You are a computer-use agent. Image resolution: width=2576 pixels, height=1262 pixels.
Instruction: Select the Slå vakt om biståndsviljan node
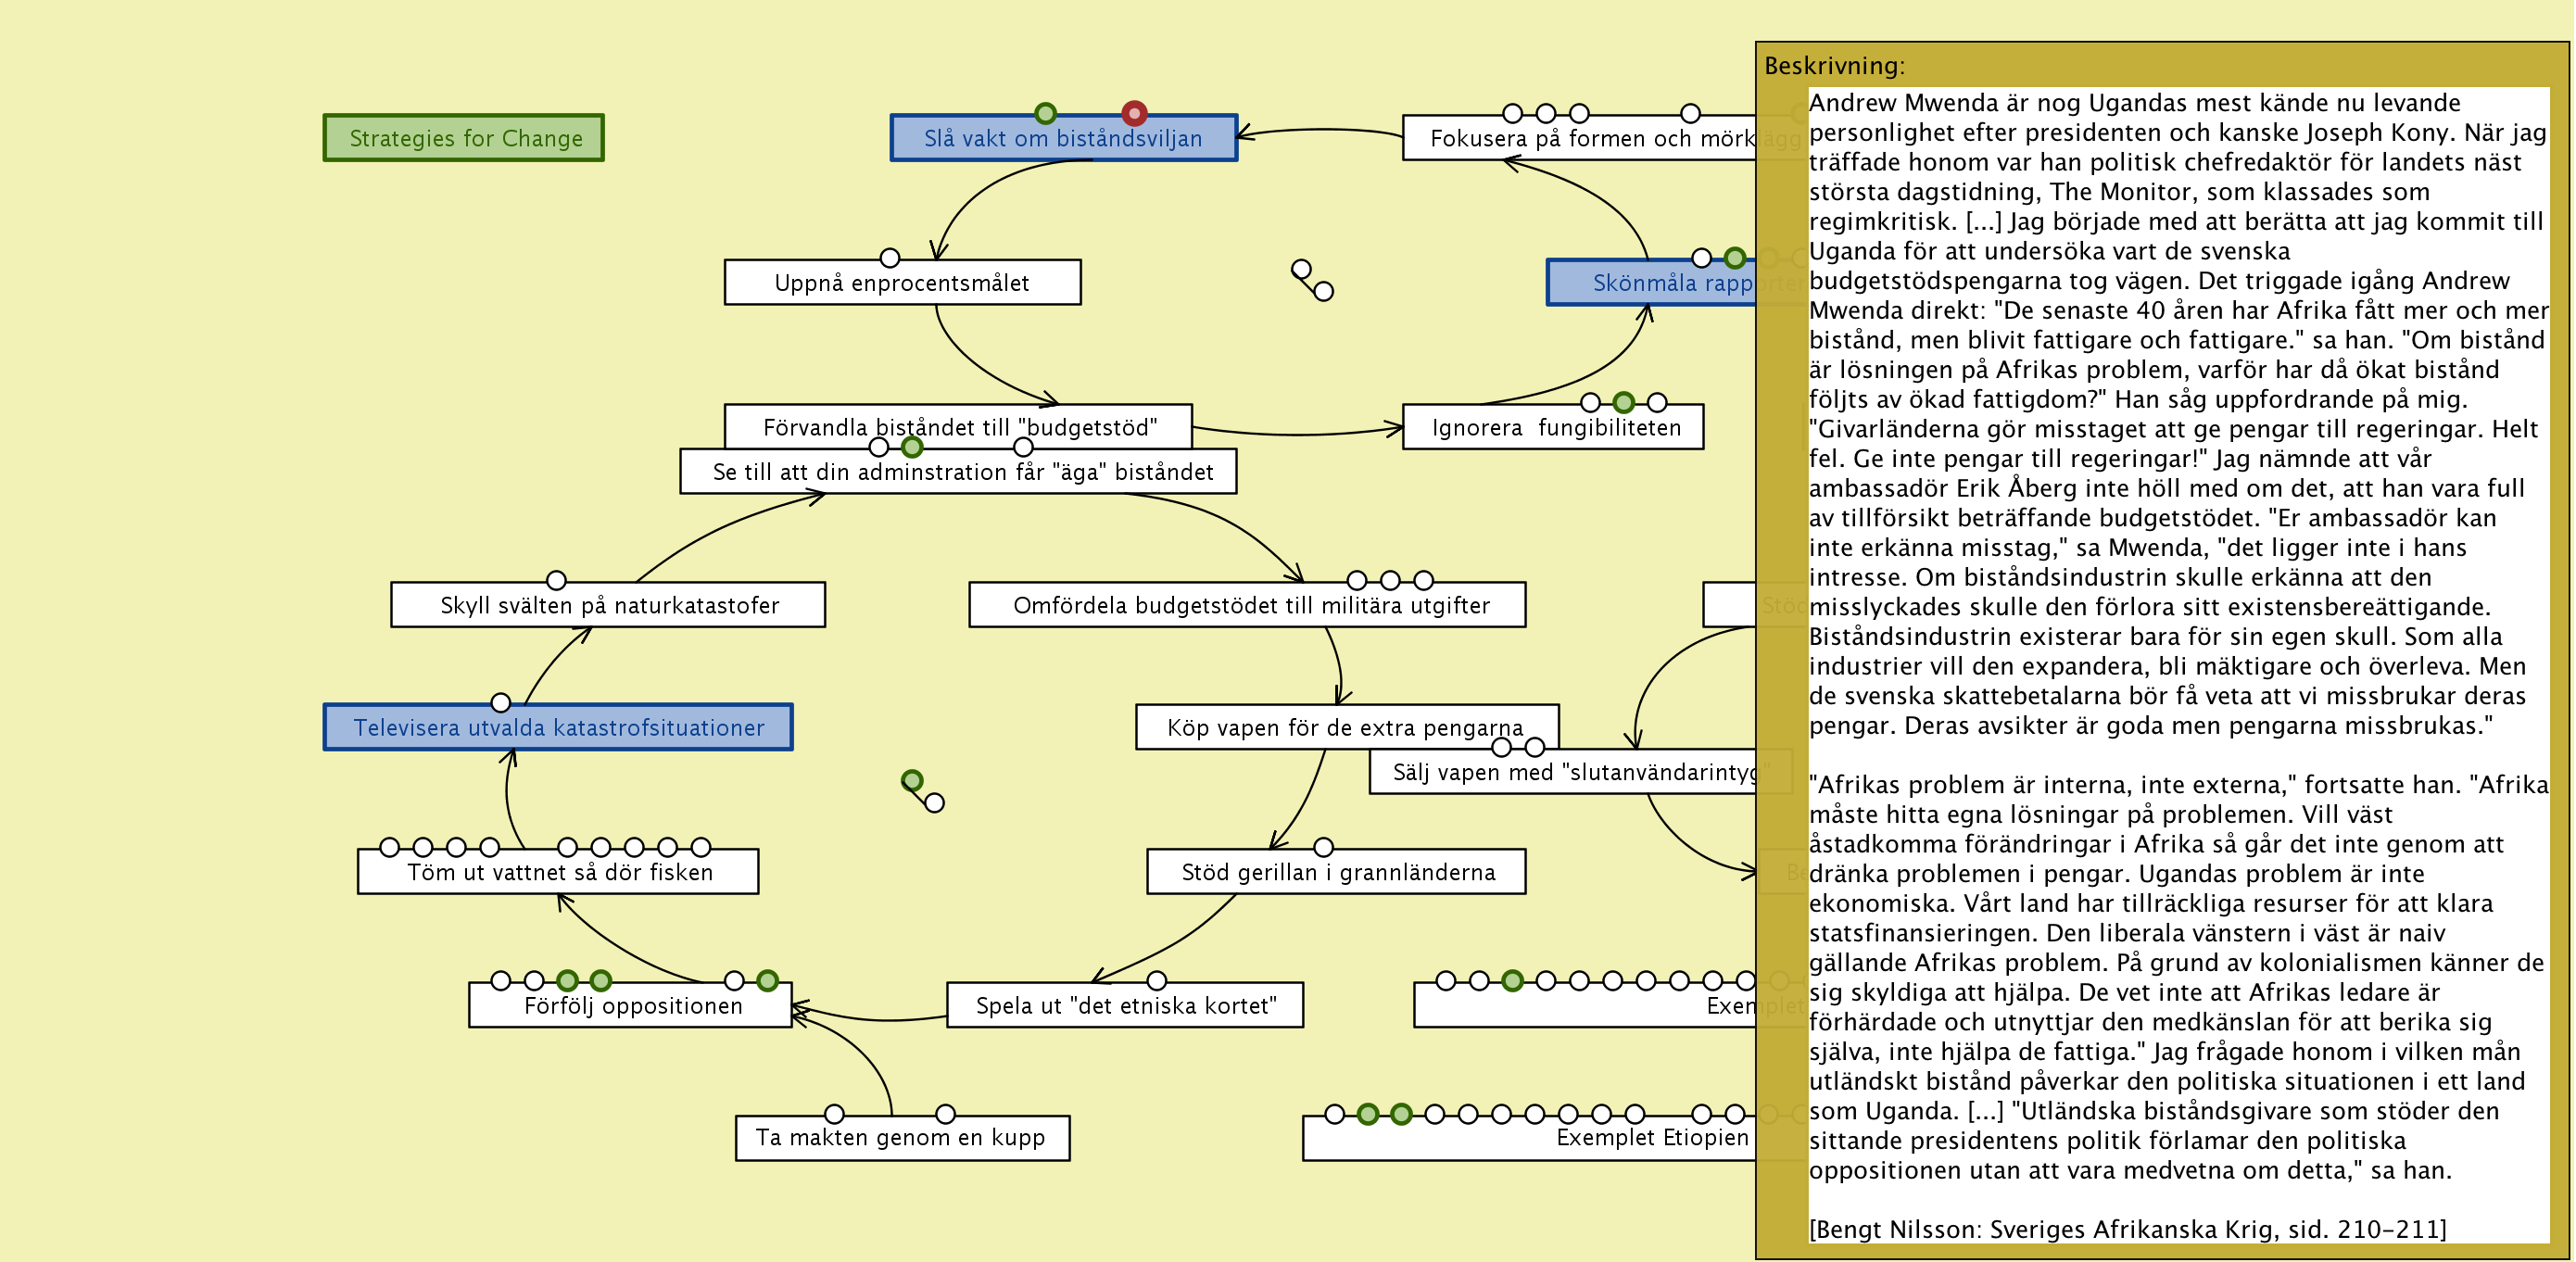[x=1063, y=139]
